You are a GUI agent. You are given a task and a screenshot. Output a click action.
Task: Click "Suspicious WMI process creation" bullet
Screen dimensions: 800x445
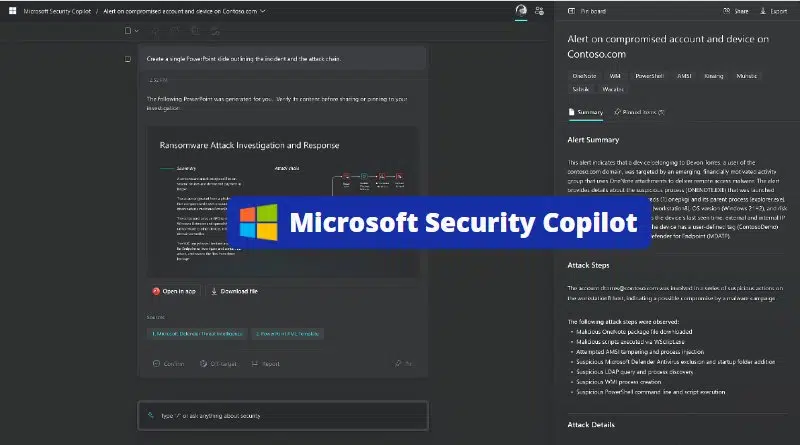618,382
